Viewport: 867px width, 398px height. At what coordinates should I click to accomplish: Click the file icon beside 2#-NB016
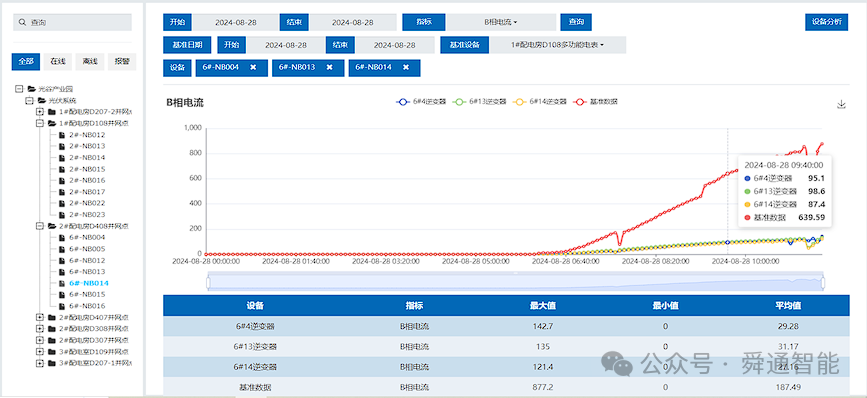(62, 180)
